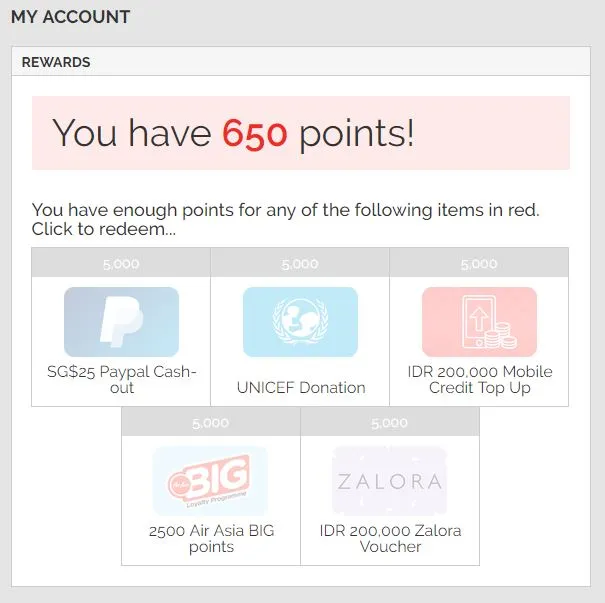This screenshot has height=603, width=605.
Task: Select IDR 200,000 Mobile Credit Top Up text
Action: [479, 379]
